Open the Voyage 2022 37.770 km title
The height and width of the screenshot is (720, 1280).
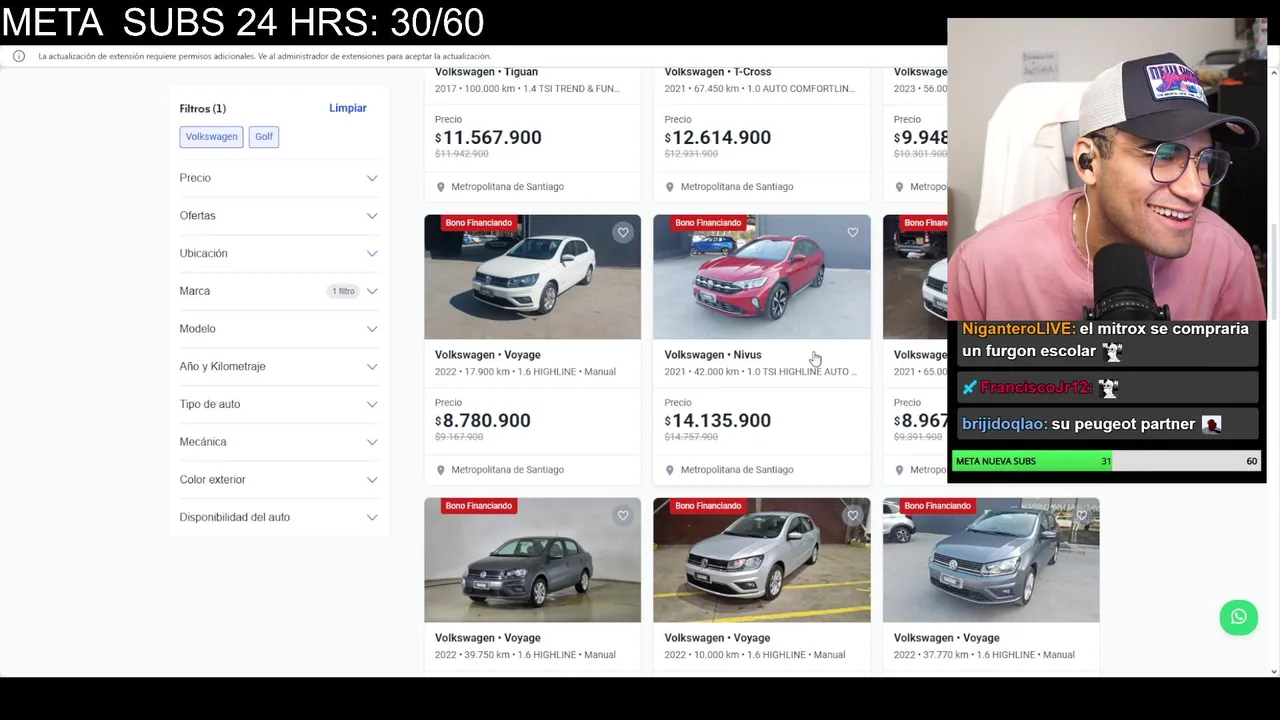point(946,638)
